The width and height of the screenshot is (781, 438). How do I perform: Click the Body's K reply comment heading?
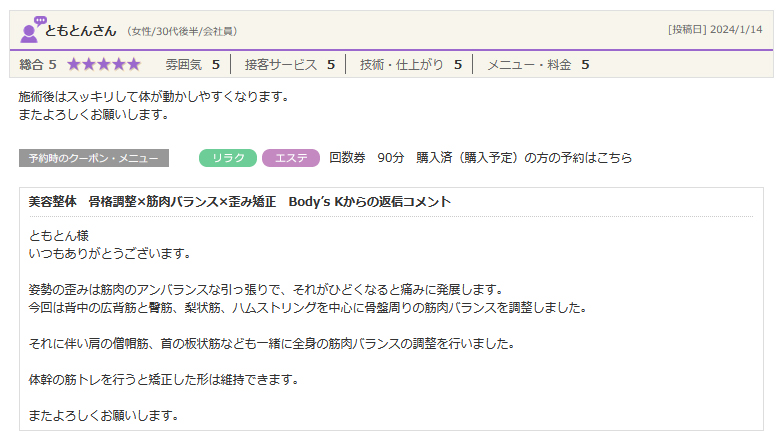click(x=240, y=202)
